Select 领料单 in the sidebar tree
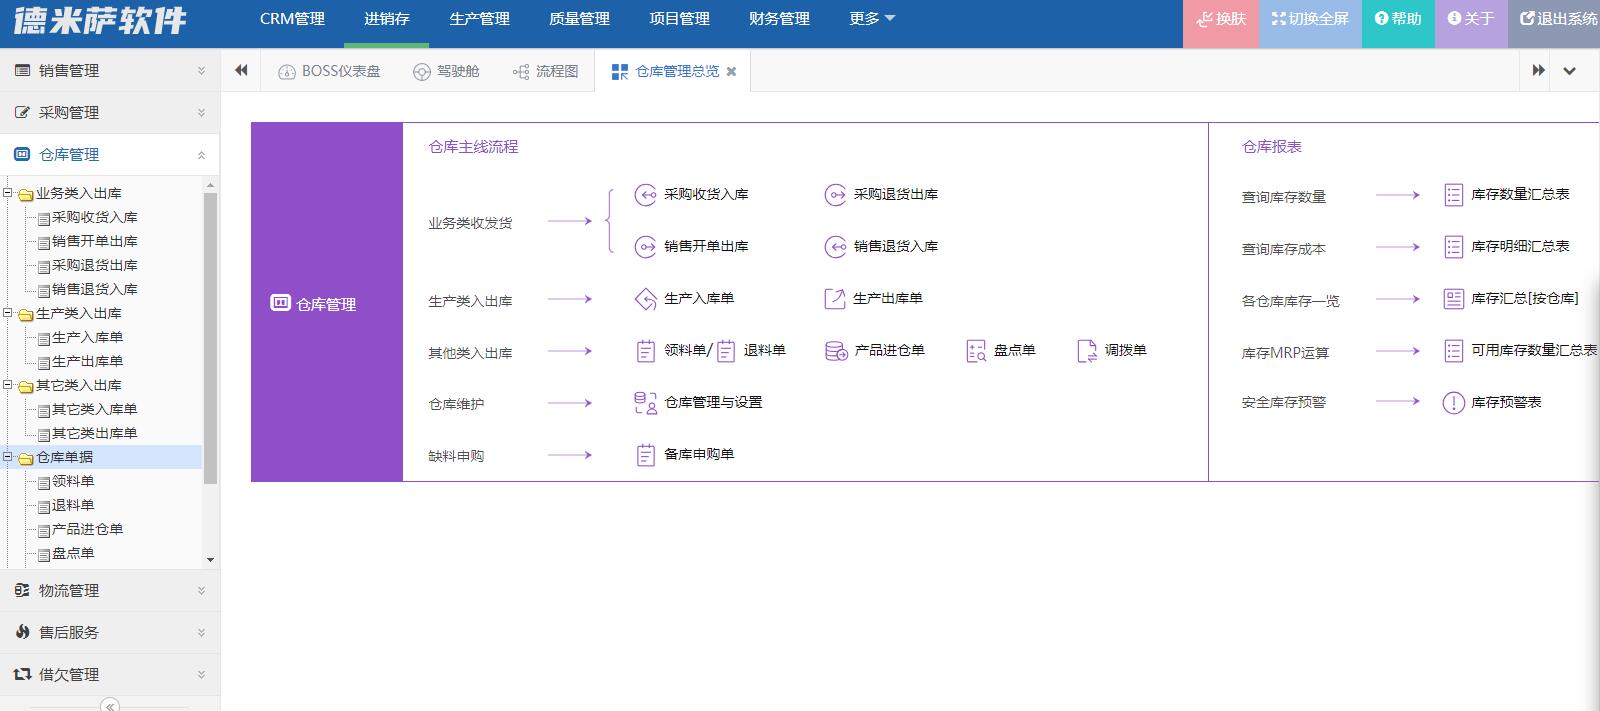The image size is (1600, 711). (x=73, y=481)
